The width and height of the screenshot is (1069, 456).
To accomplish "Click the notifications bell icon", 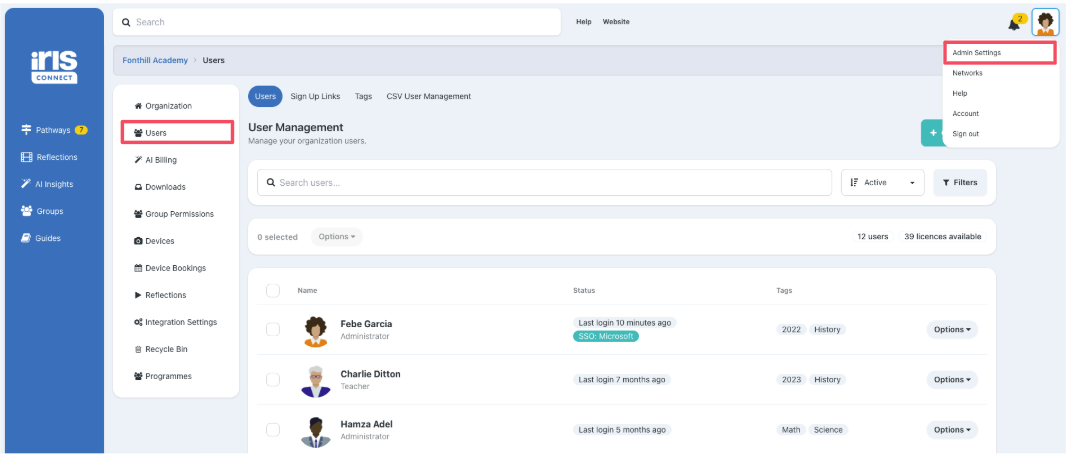I will tap(1014, 23).
